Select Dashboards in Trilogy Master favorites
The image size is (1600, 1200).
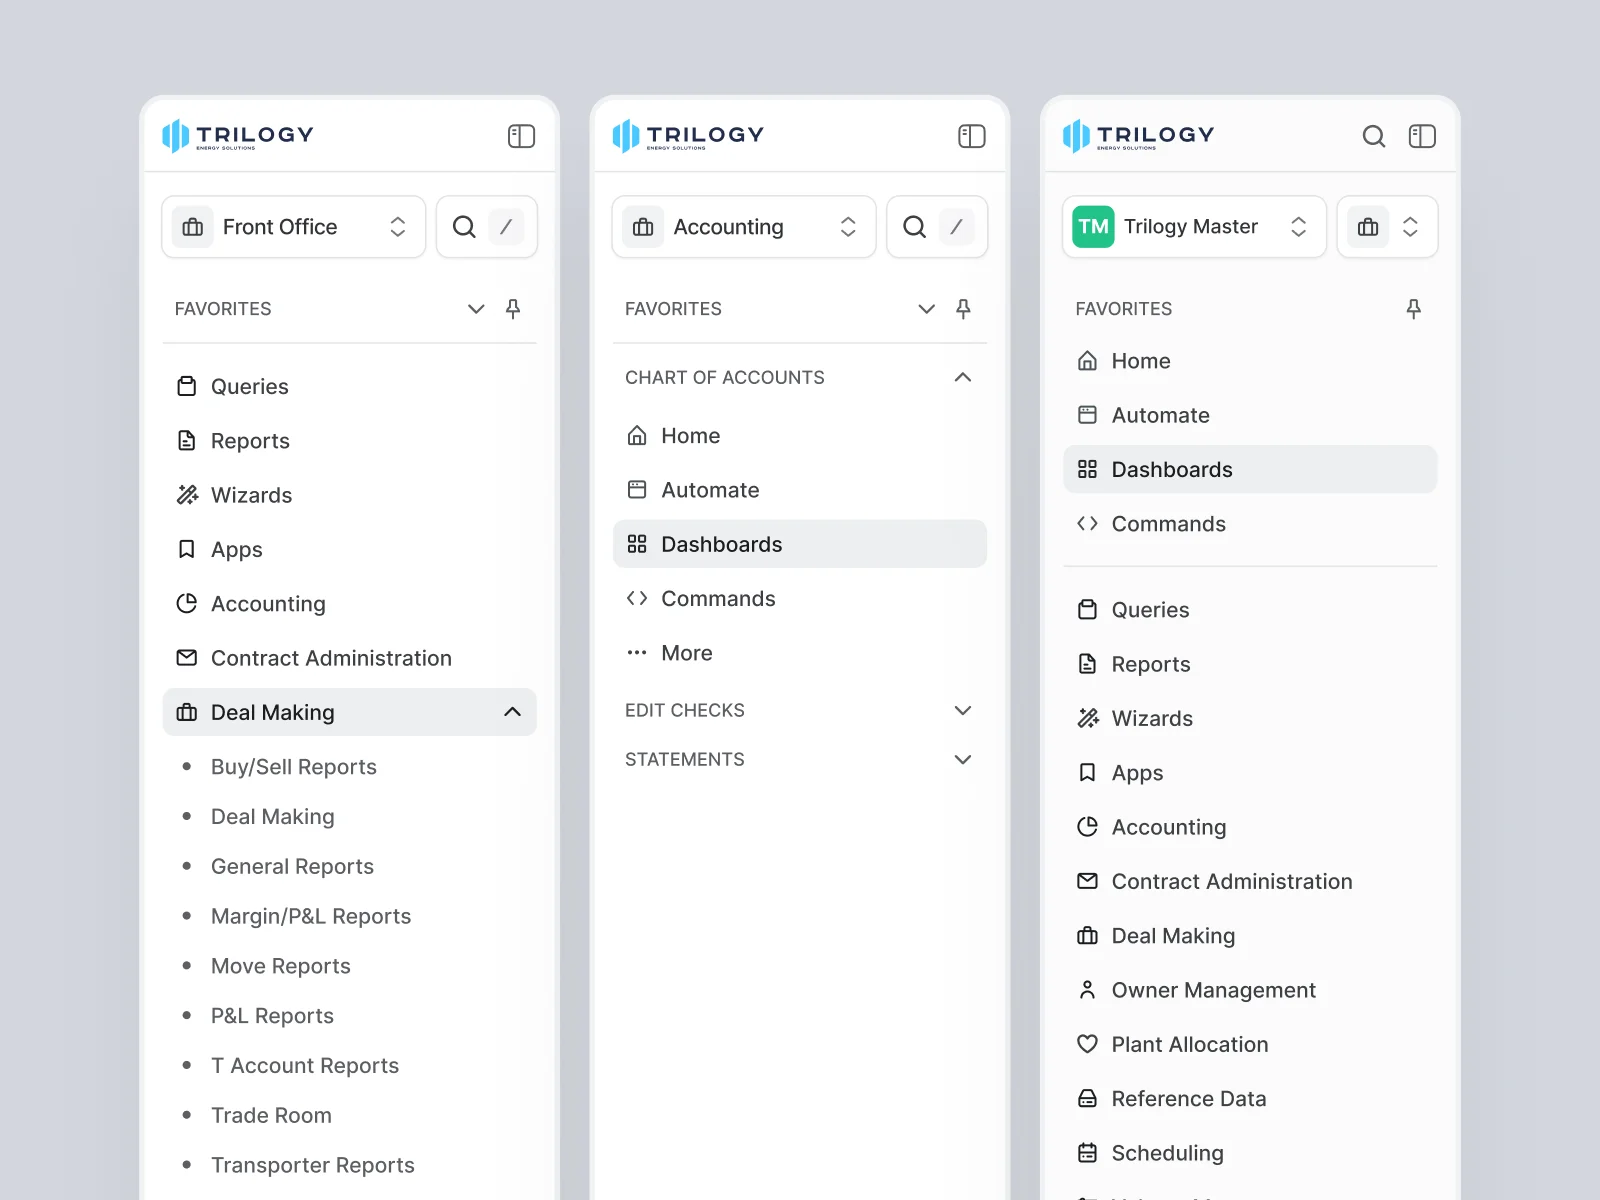1250,470
